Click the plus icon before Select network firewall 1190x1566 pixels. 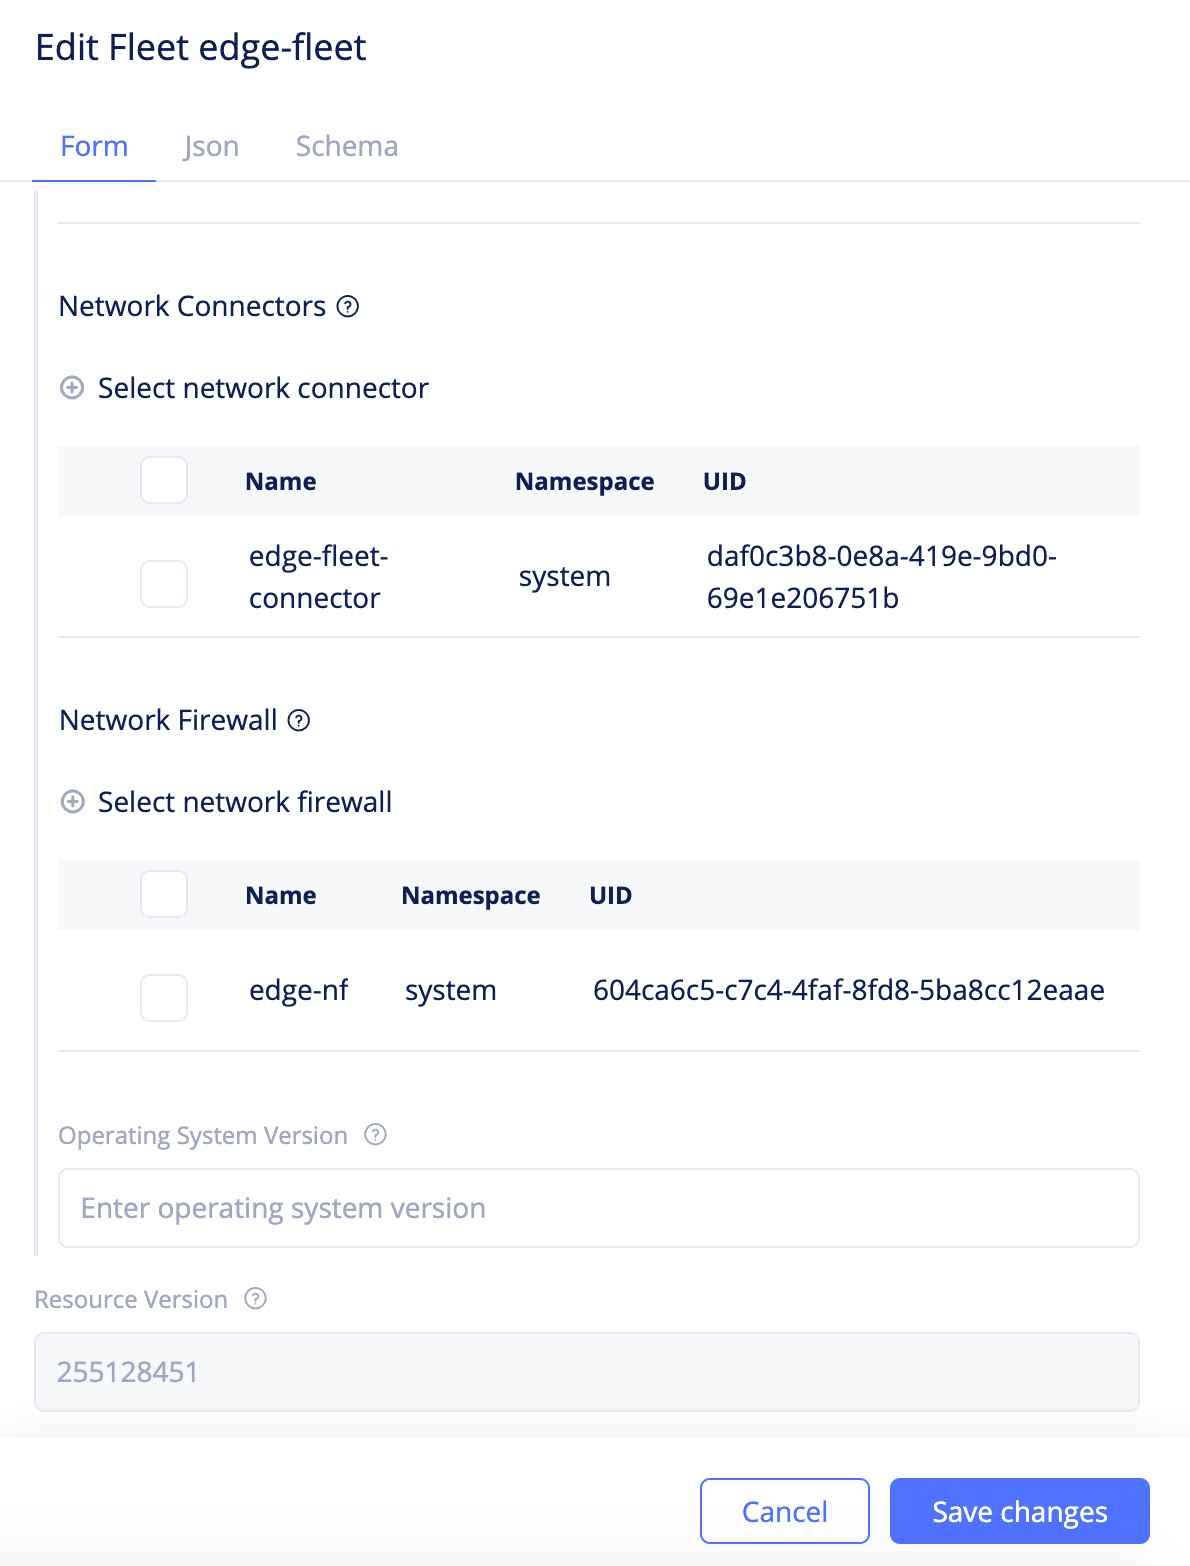71,802
